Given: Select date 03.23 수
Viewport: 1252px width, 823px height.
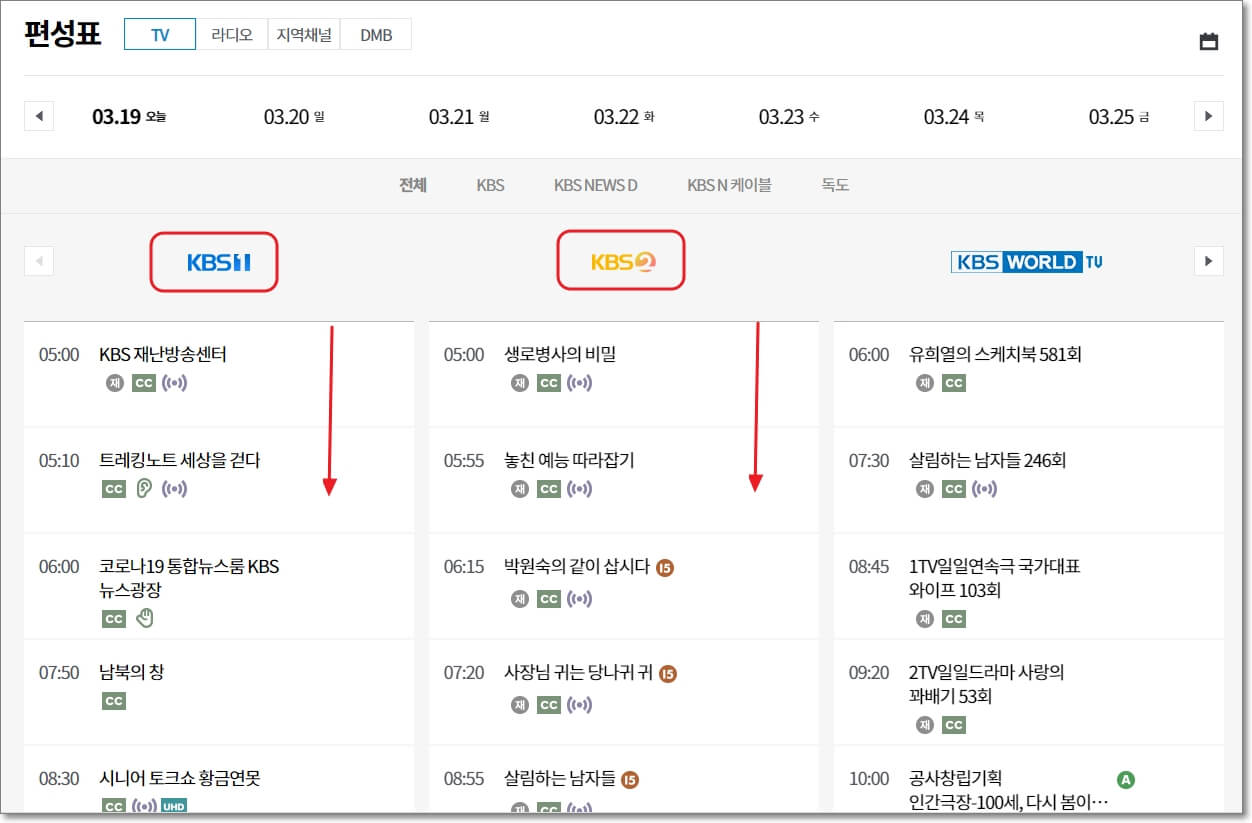Looking at the screenshot, I should (x=789, y=117).
